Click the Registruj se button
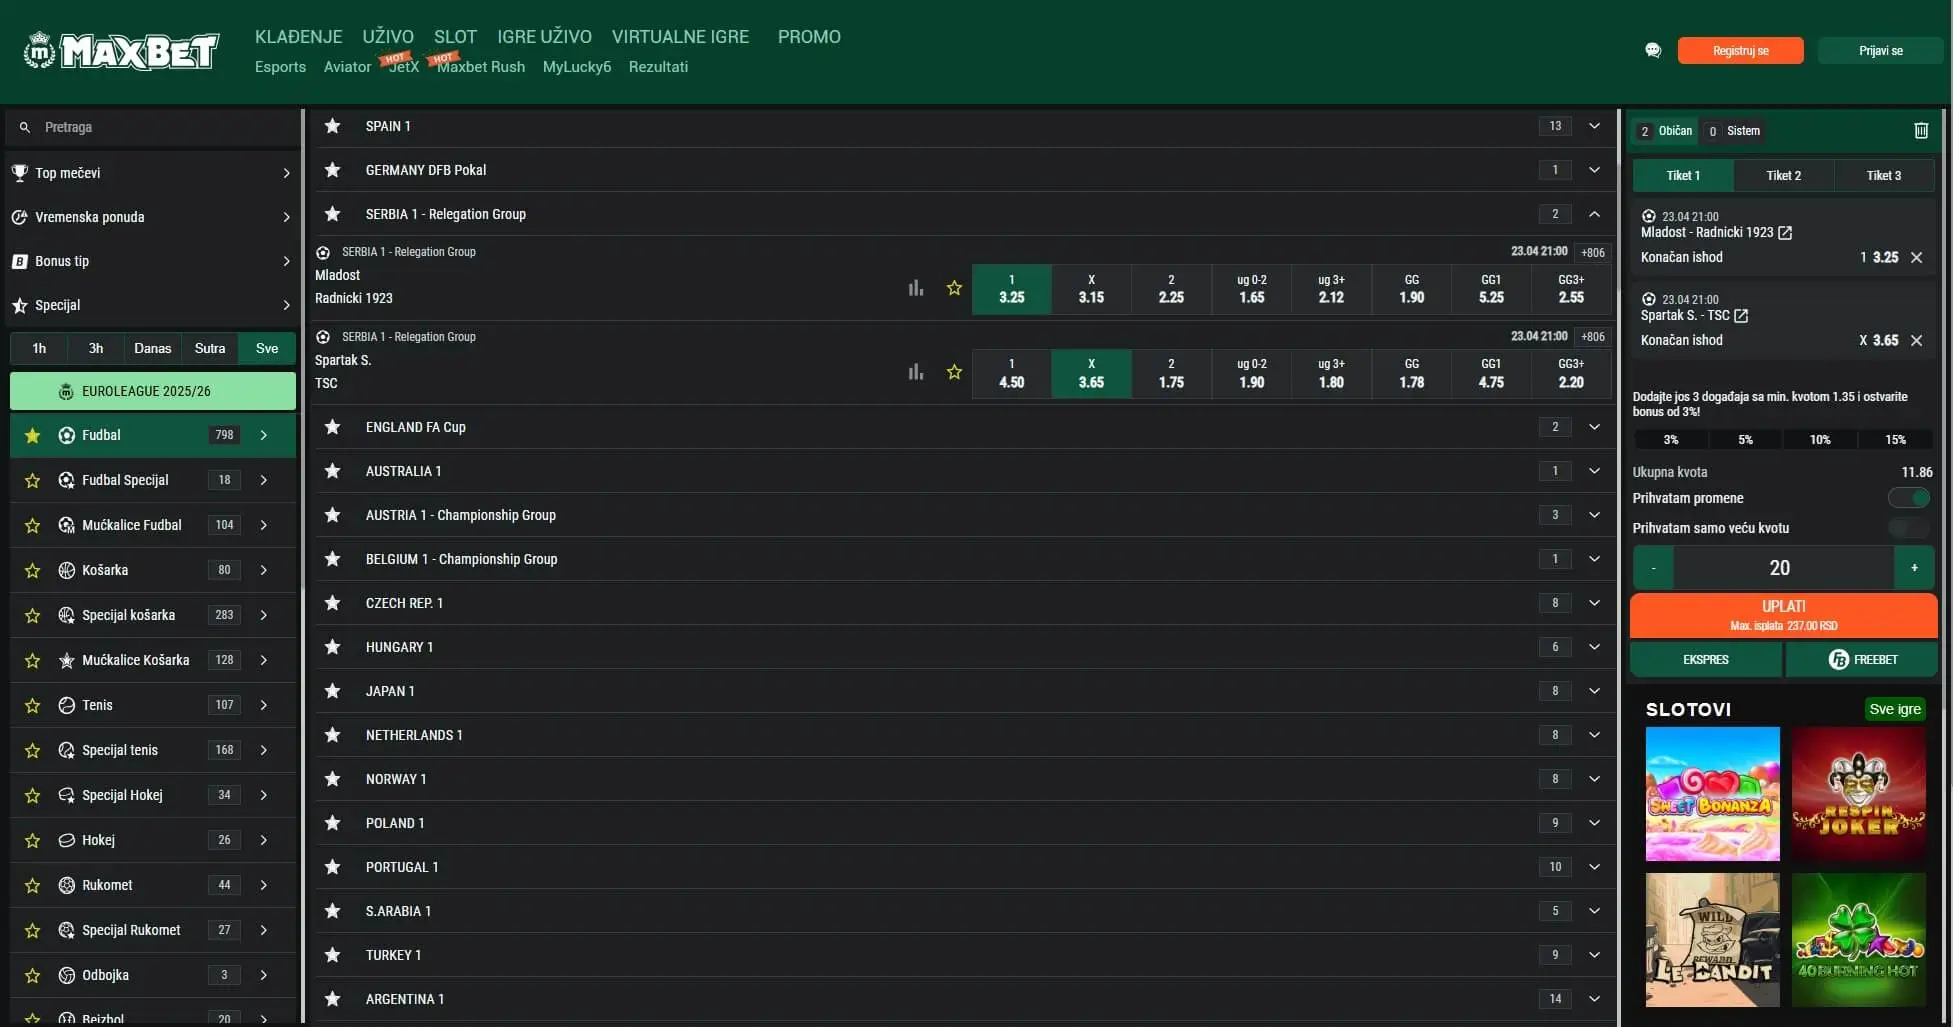The height and width of the screenshot is (1027, 1953). click(x=1740, y=50)
